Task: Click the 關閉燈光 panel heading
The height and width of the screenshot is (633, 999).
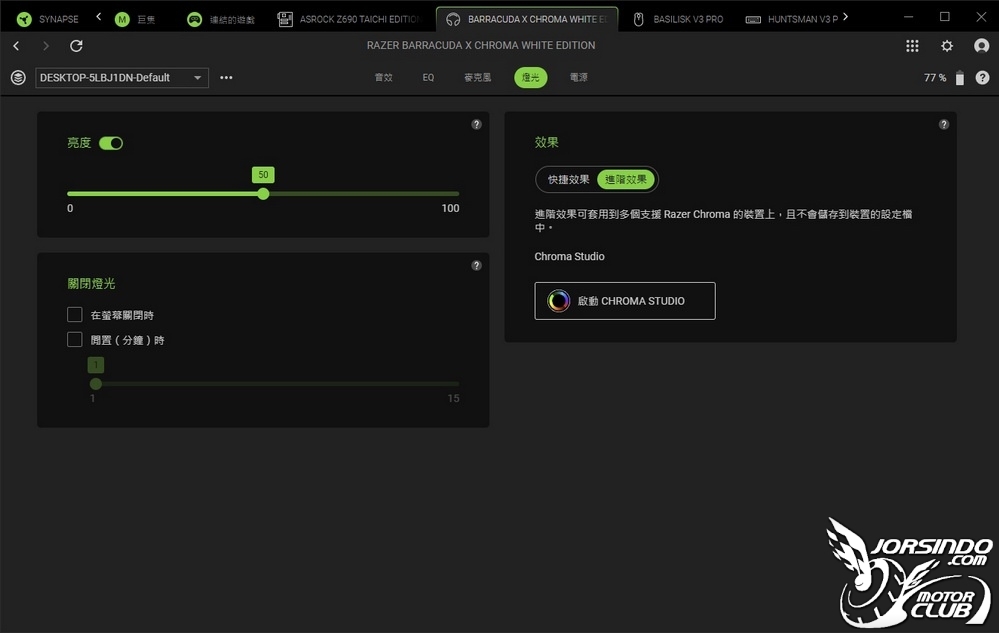Action: pos(91,283)
